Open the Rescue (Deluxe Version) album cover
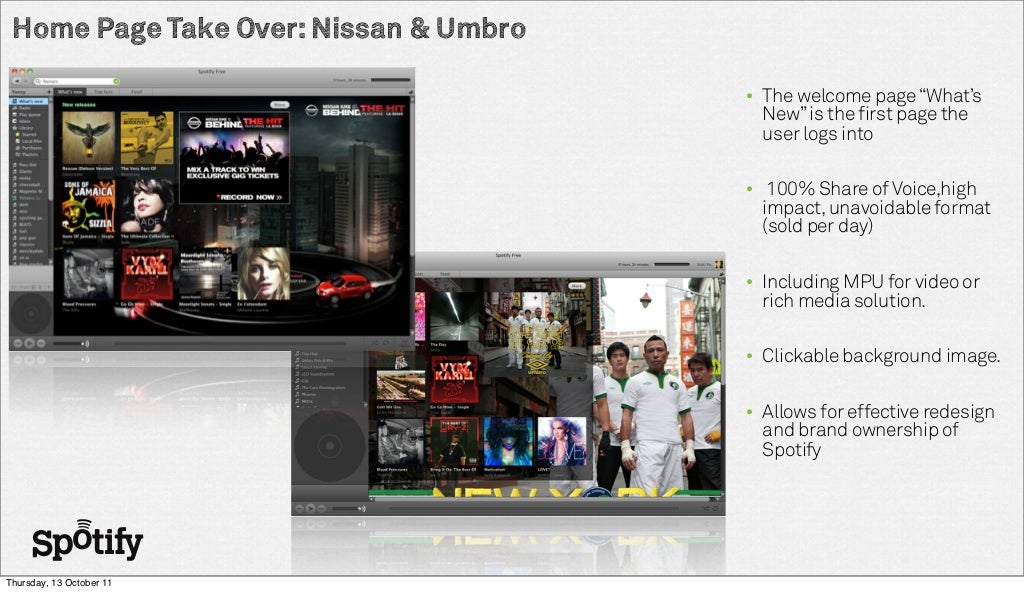Screen dimensions: 1024x592 pyautogui.click(x=88, y=137)
